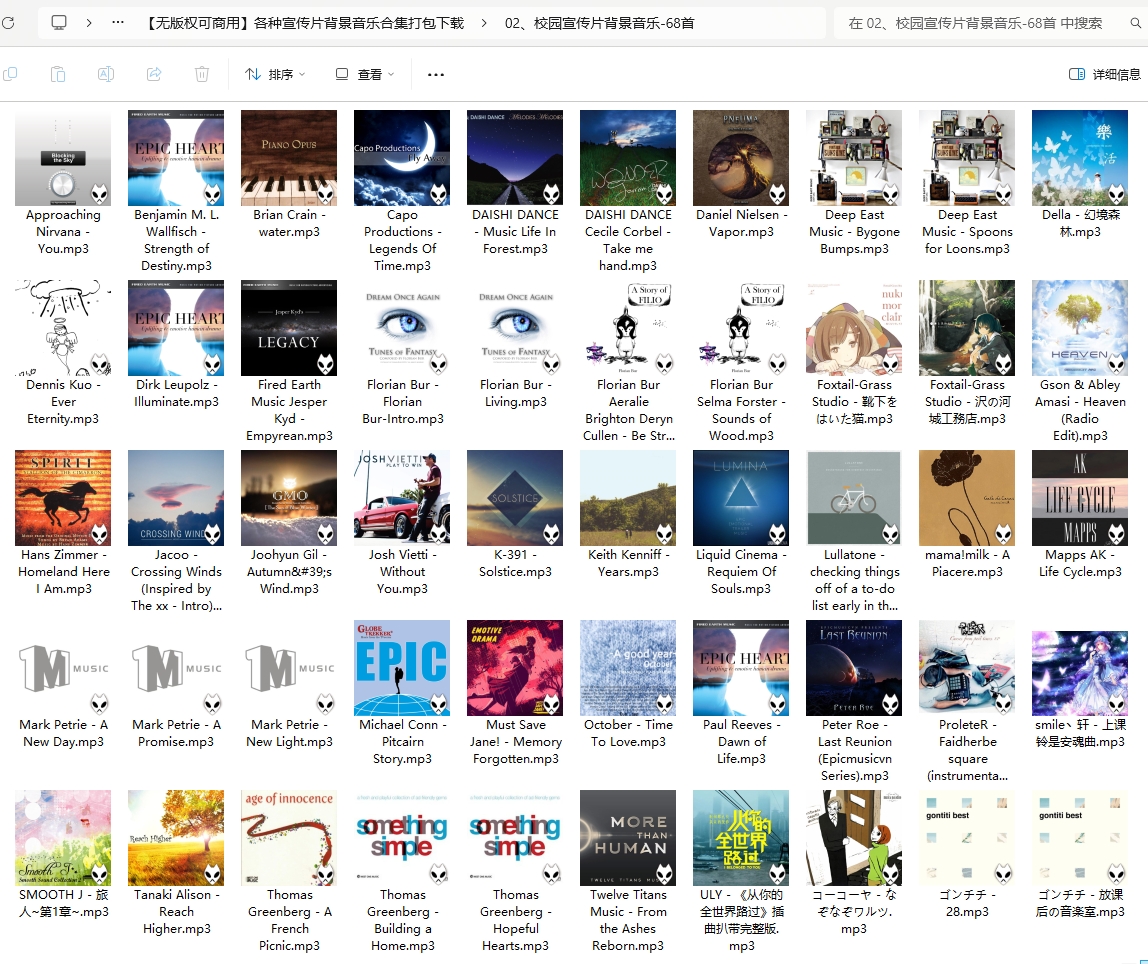Click the 02、校园宣传片背景音乐-68首 breadcrumb
The image size is (1148, 964).
600,22
